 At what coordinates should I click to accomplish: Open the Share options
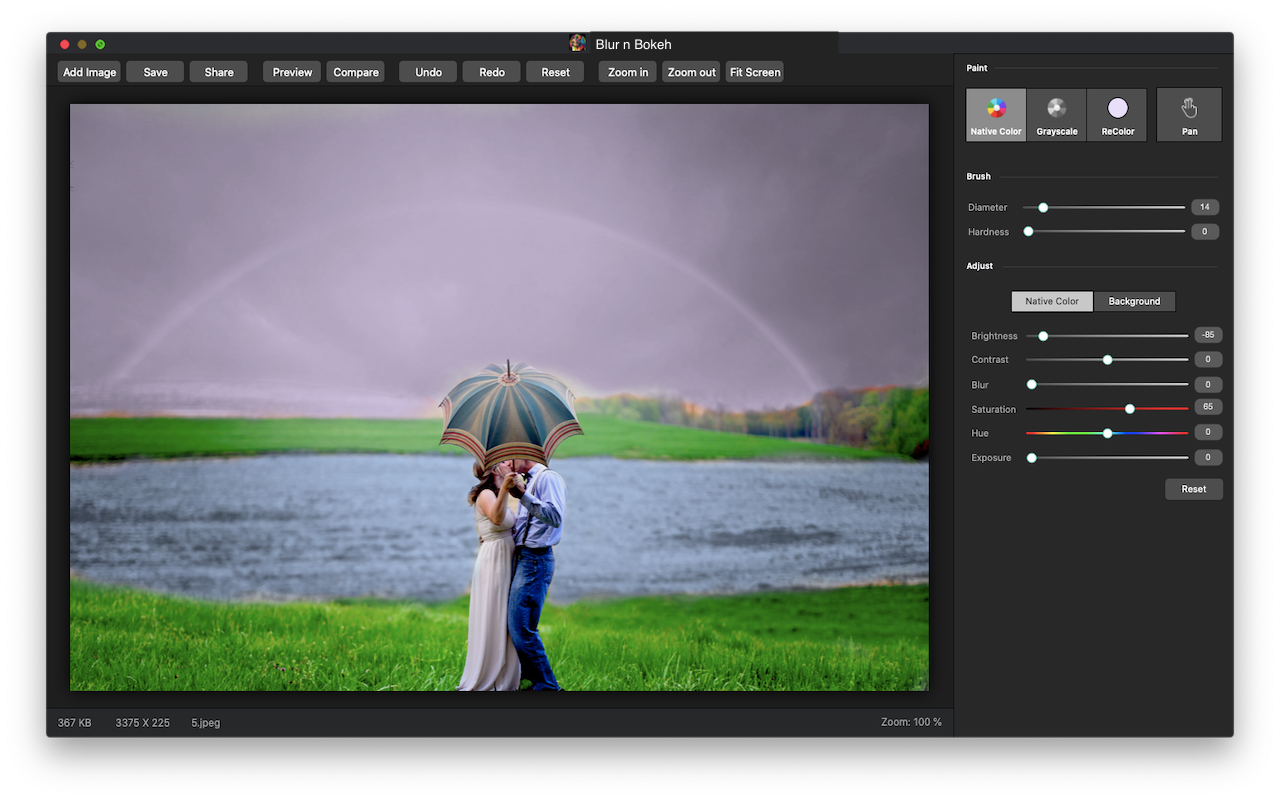pos(219,72)
